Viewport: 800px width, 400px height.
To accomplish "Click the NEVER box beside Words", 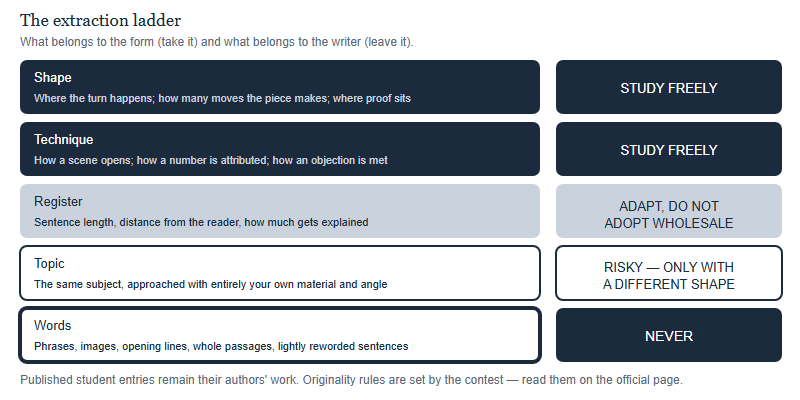I will pyautogui.click(x=668, y=335).
